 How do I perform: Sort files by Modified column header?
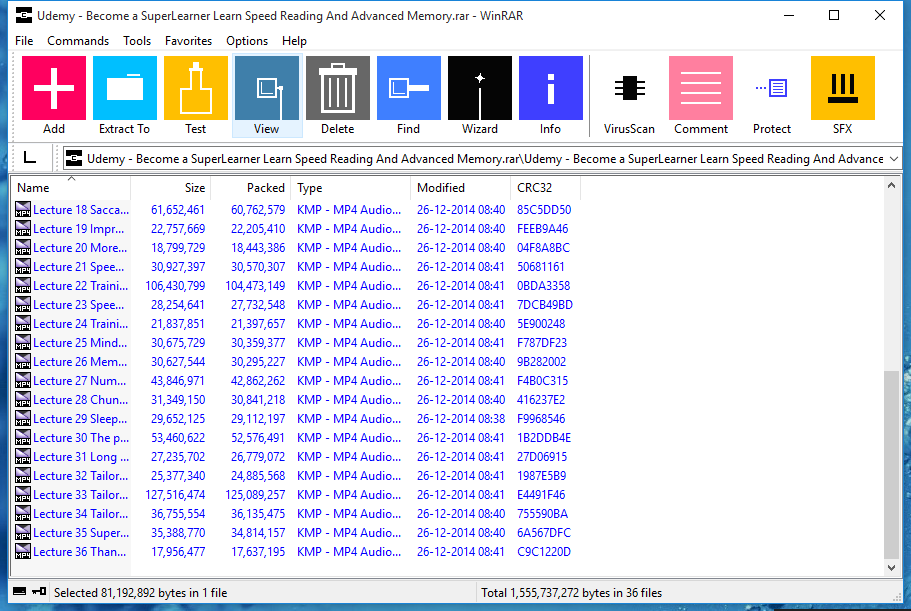461,188
